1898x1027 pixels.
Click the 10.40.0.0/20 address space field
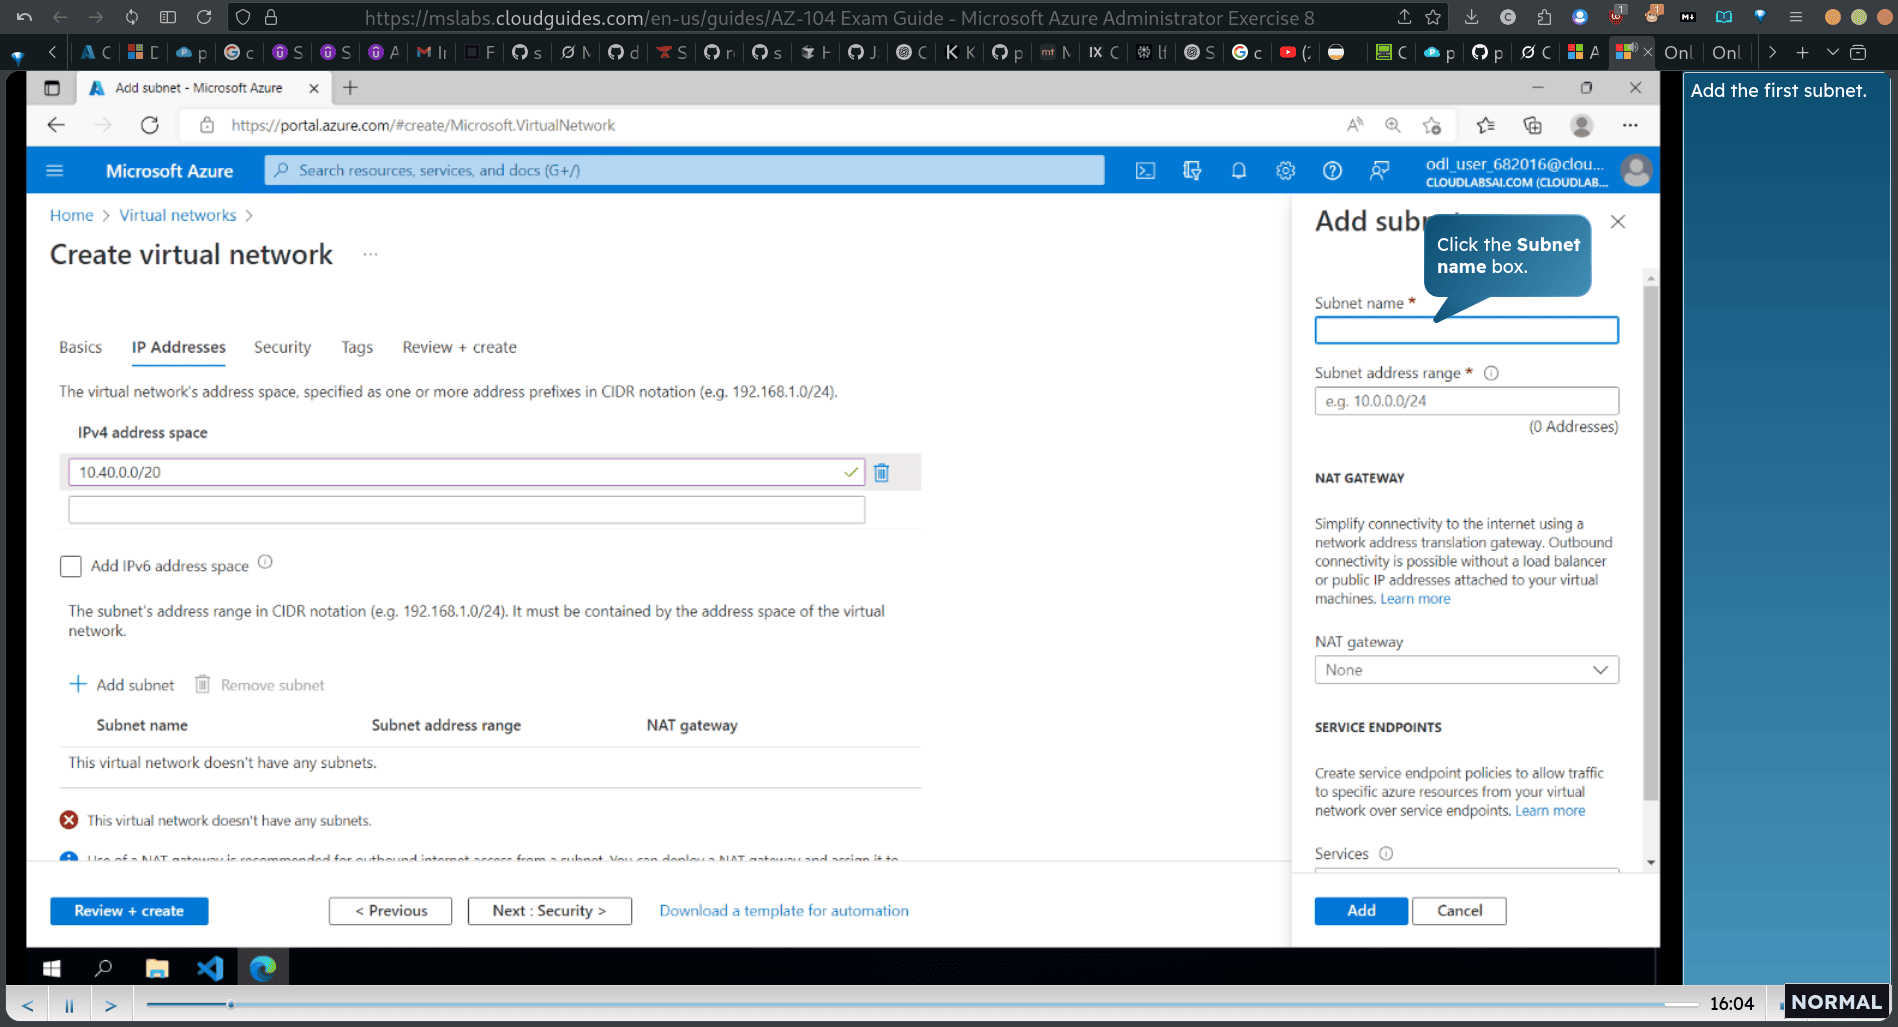point(466,472)
